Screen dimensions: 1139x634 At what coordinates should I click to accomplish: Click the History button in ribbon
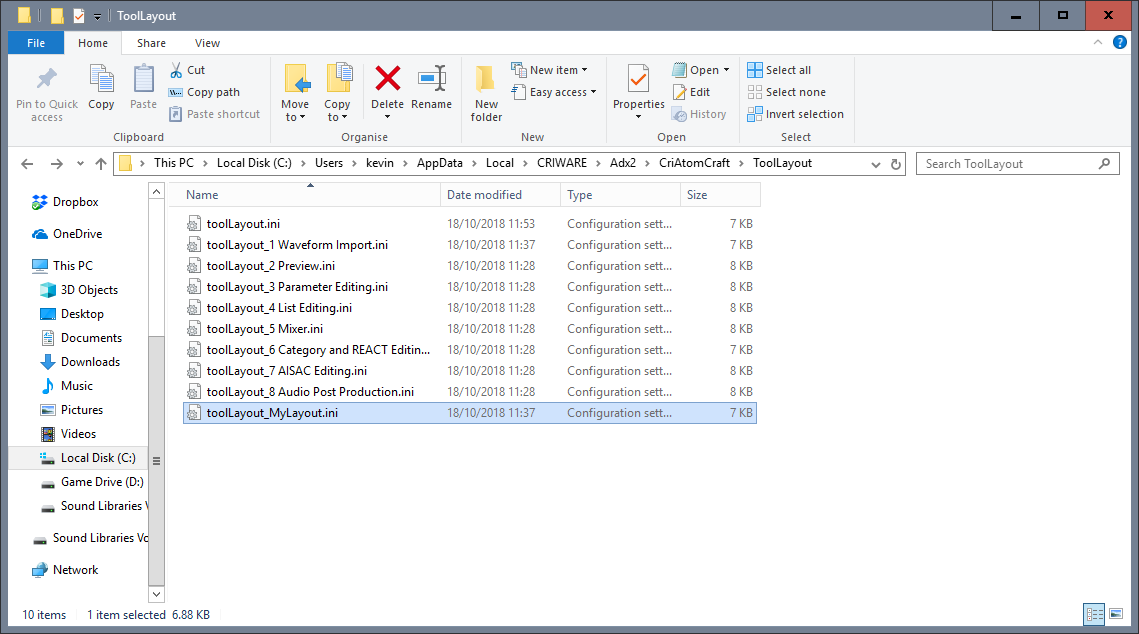tap(699, 114)
